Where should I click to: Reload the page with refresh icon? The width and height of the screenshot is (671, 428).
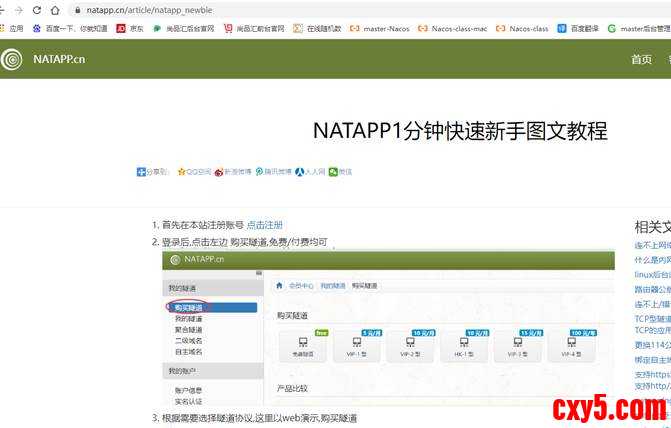(37, 10)
